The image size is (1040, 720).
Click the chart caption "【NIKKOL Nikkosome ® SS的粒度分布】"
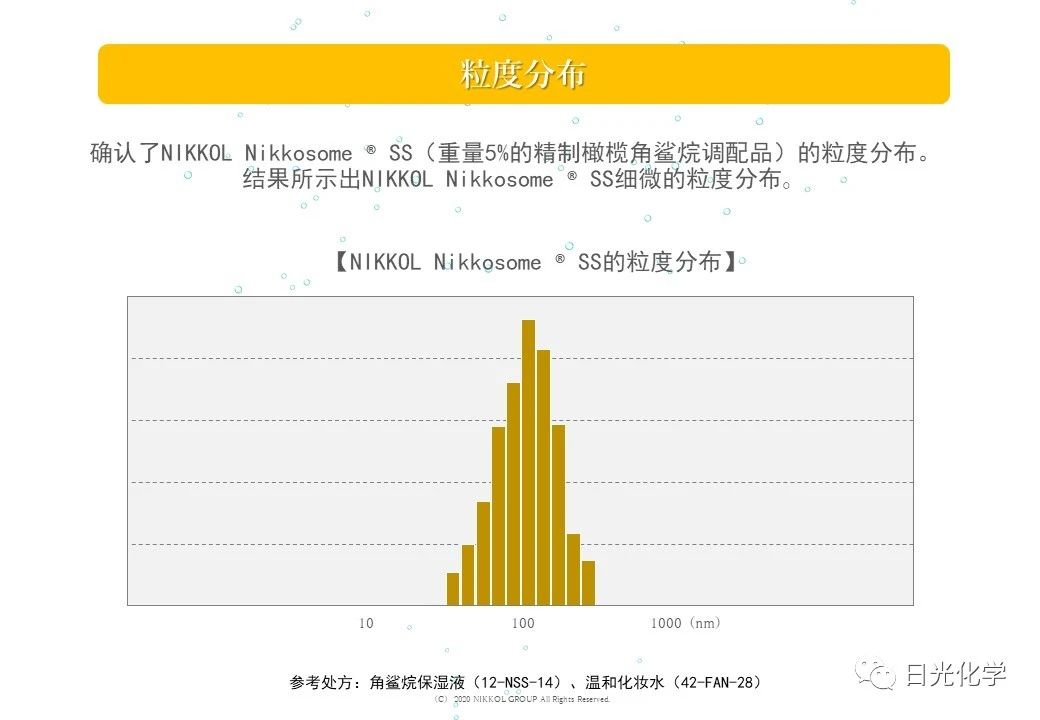click(536, 262)
